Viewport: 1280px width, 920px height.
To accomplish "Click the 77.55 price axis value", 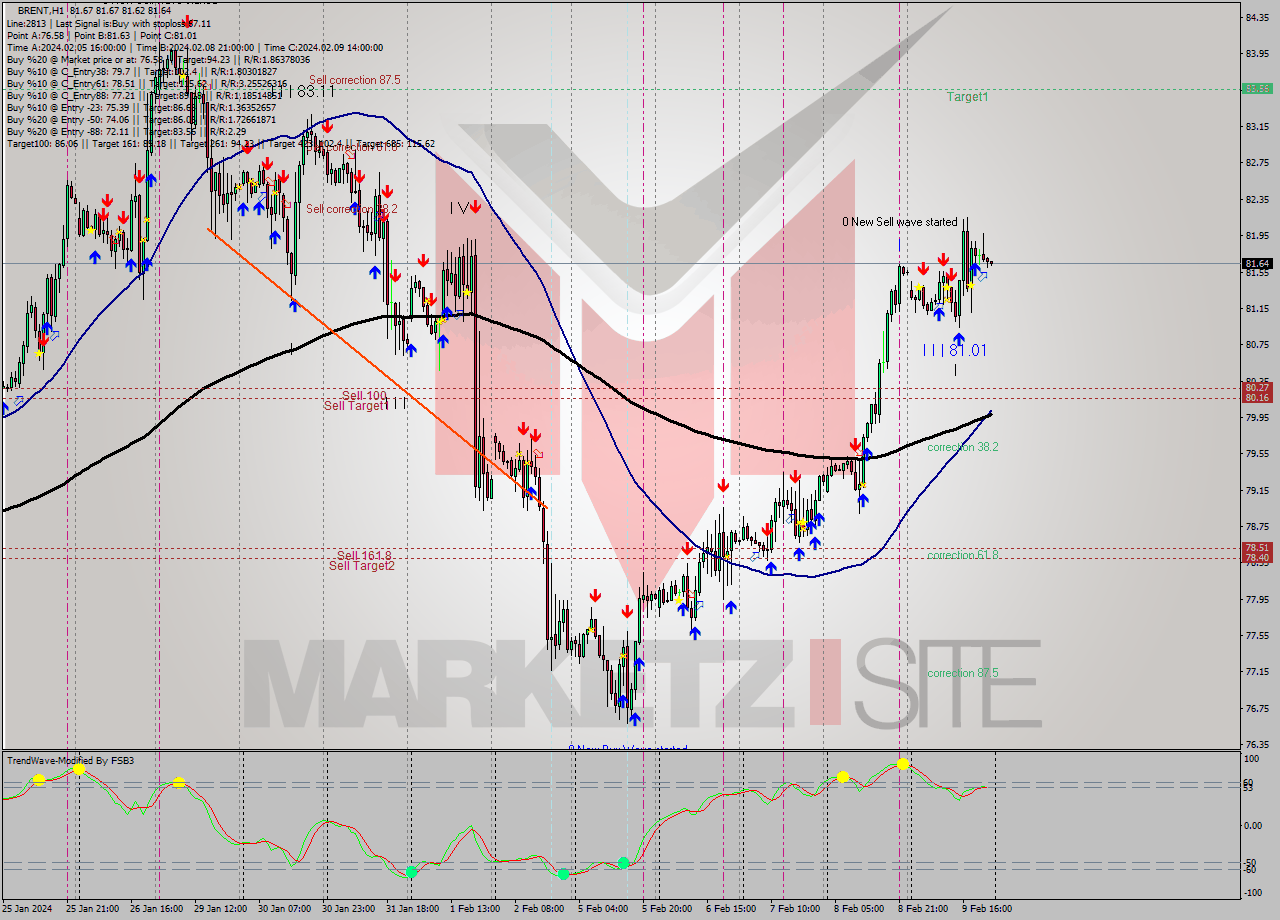I will pyautogui.click(x=1257, y=635).
